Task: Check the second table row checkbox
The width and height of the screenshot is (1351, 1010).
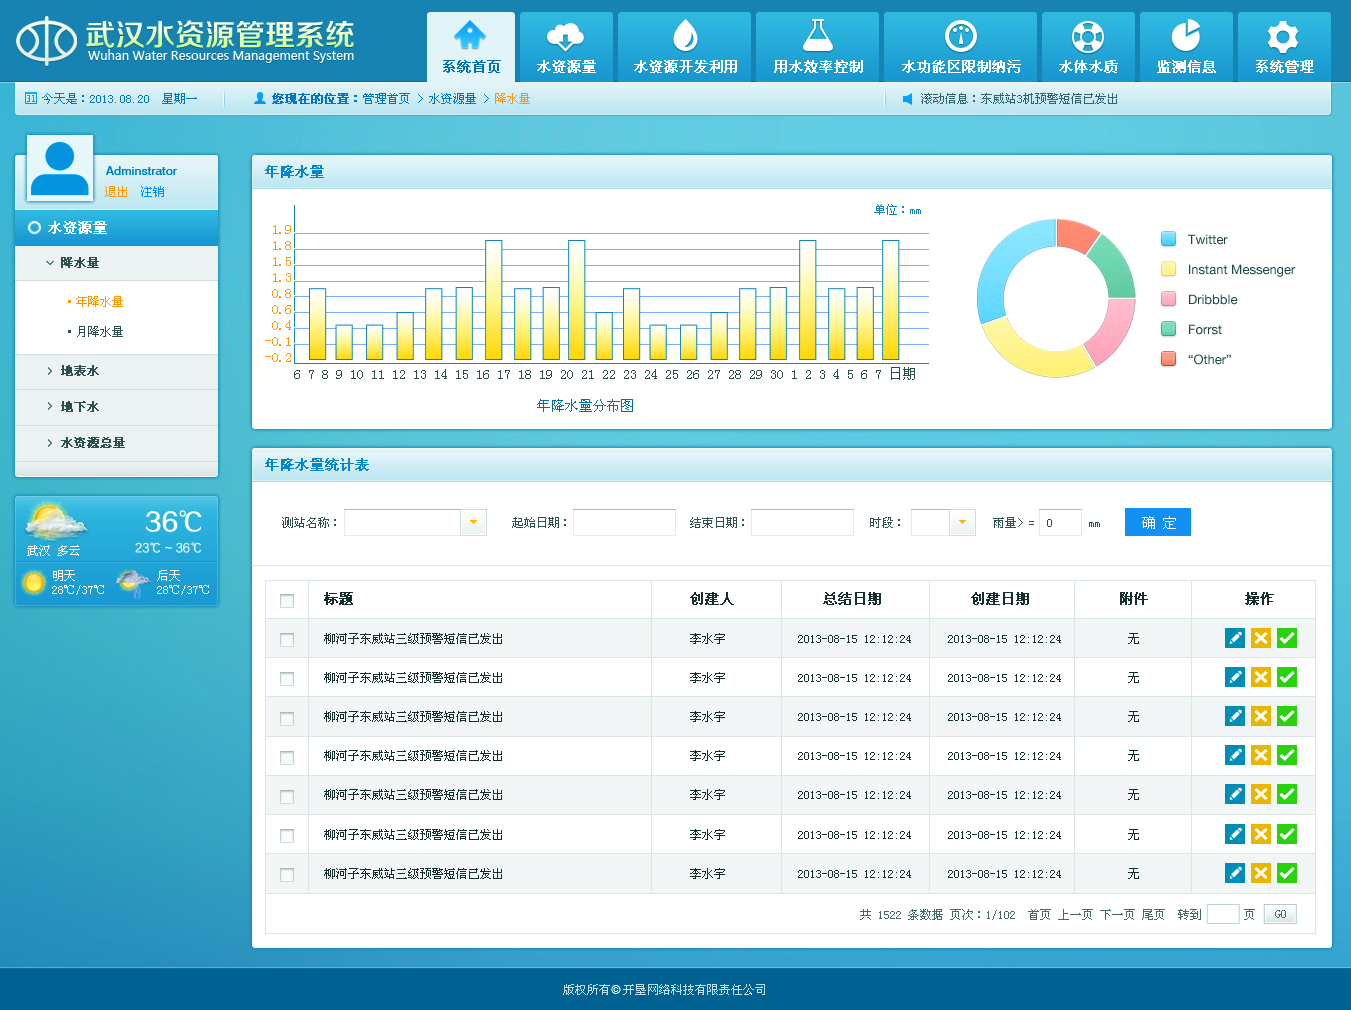Action: (x=287, y=679)
